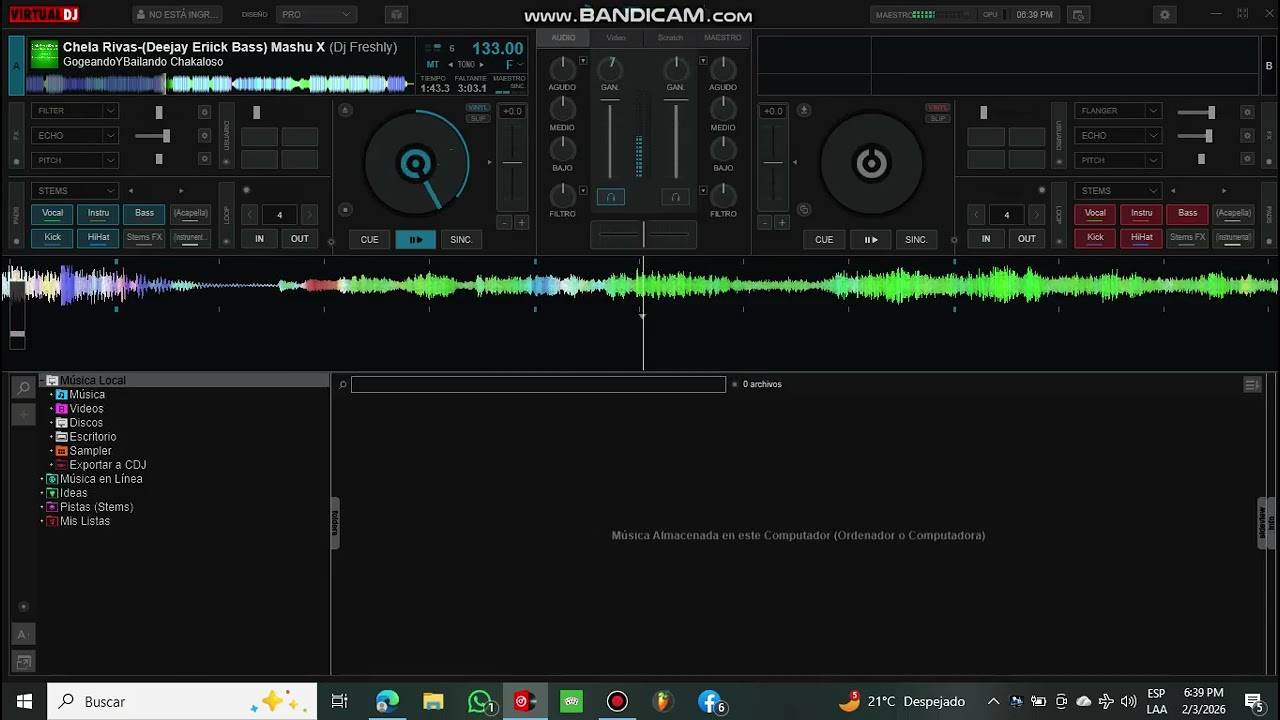The image size is (1280, 720).
Task: Switch to the Scratch mixer tab
Action: point(670,38)
